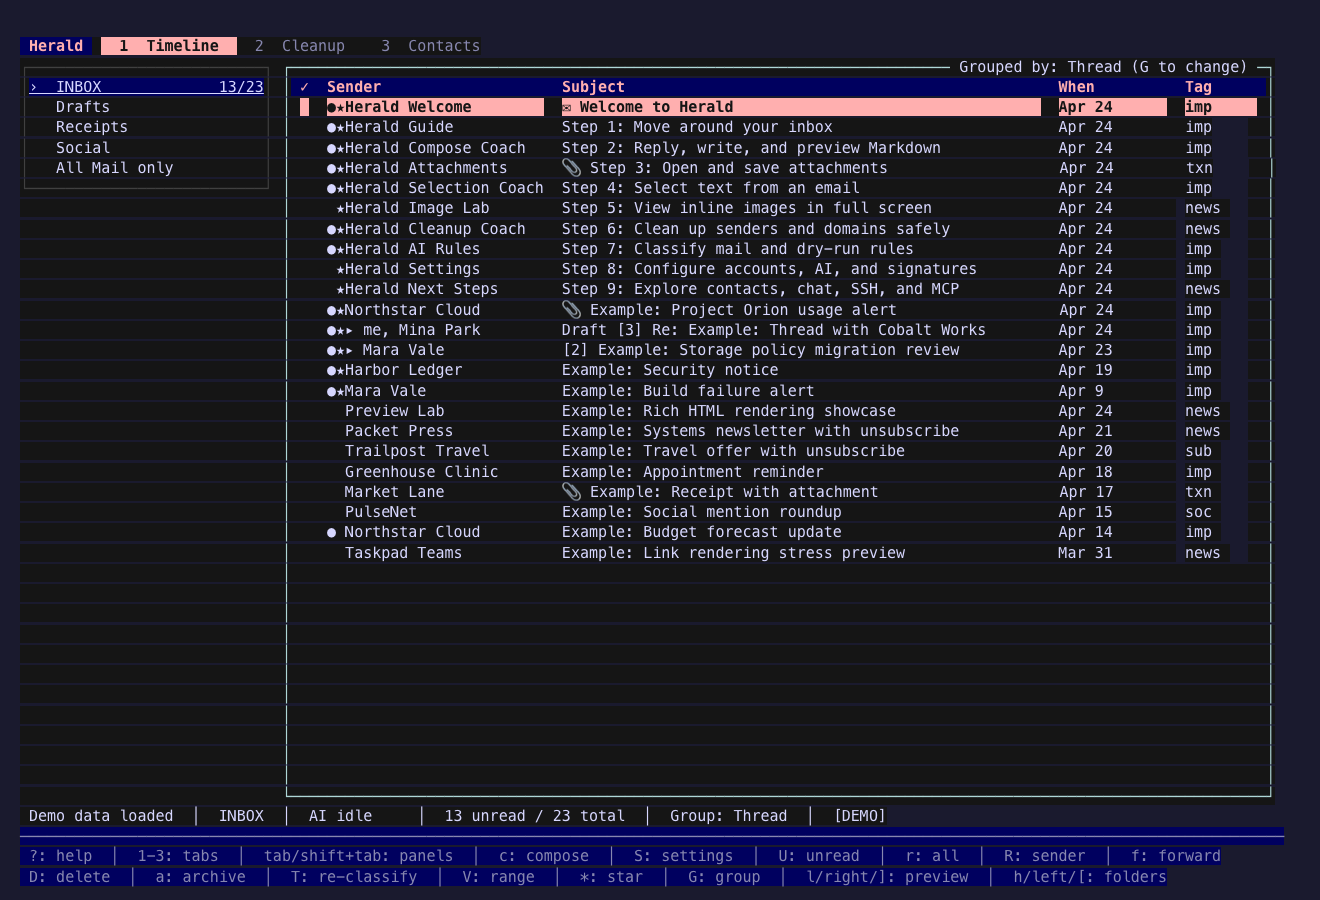Sort by the Tag column header
This screenshot has height=900, width=1320.
click(1198, 87)
